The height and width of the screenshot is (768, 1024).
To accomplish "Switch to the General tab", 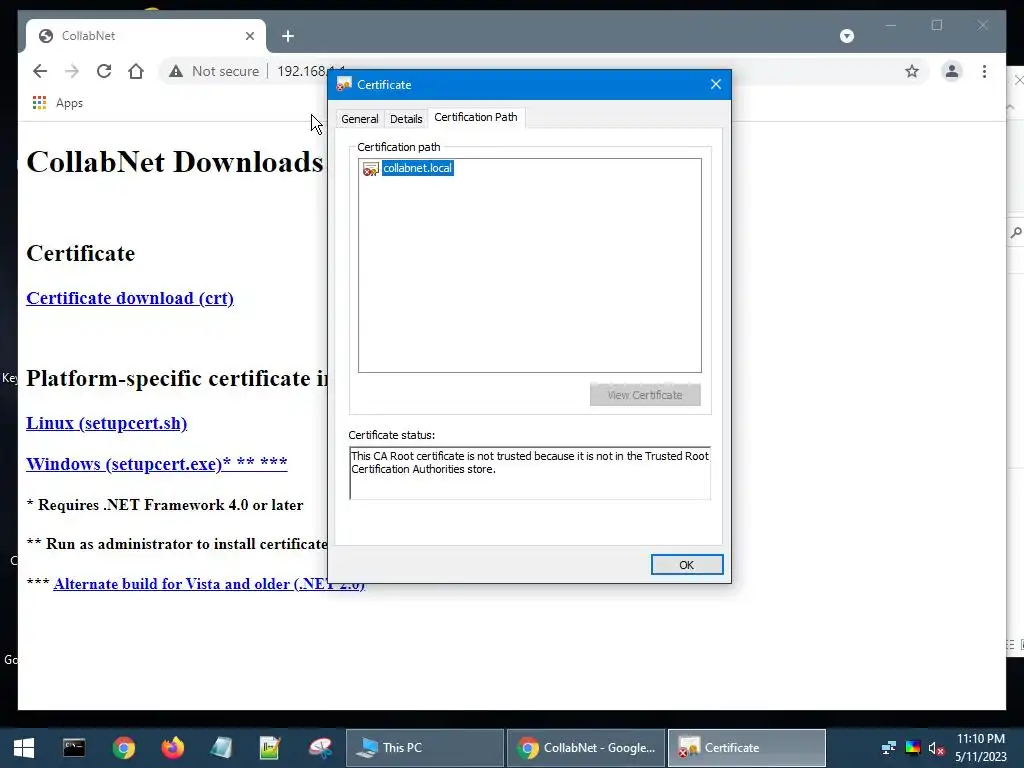I will coord(359,119).
